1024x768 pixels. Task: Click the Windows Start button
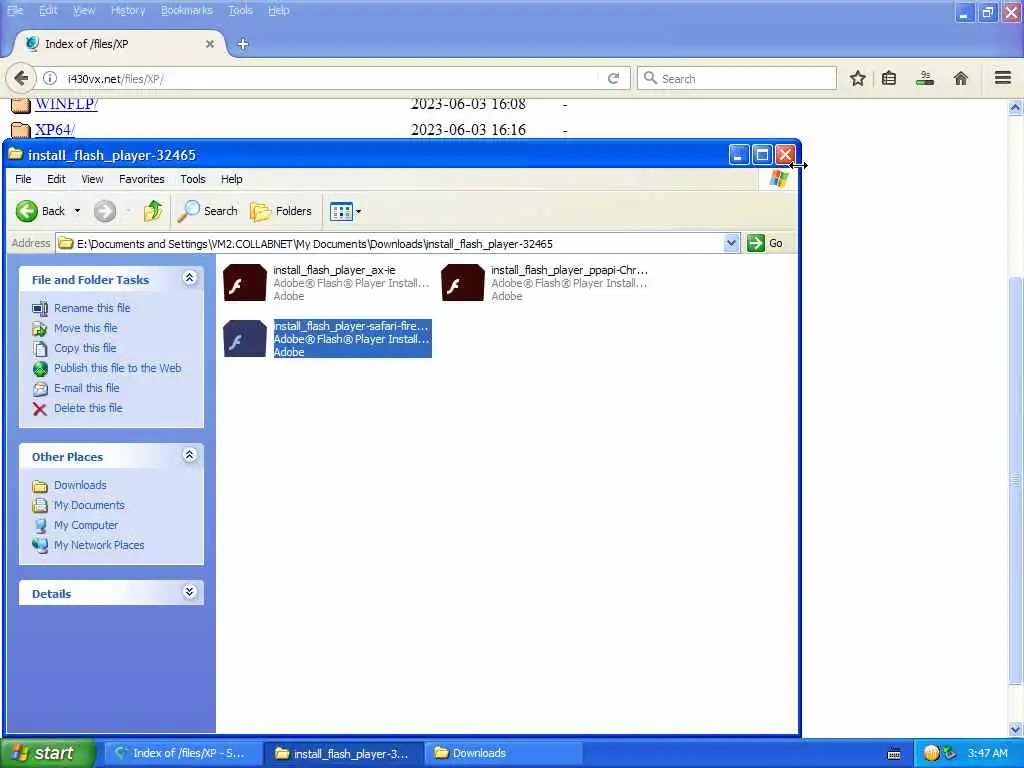click(x=48, y=753)
